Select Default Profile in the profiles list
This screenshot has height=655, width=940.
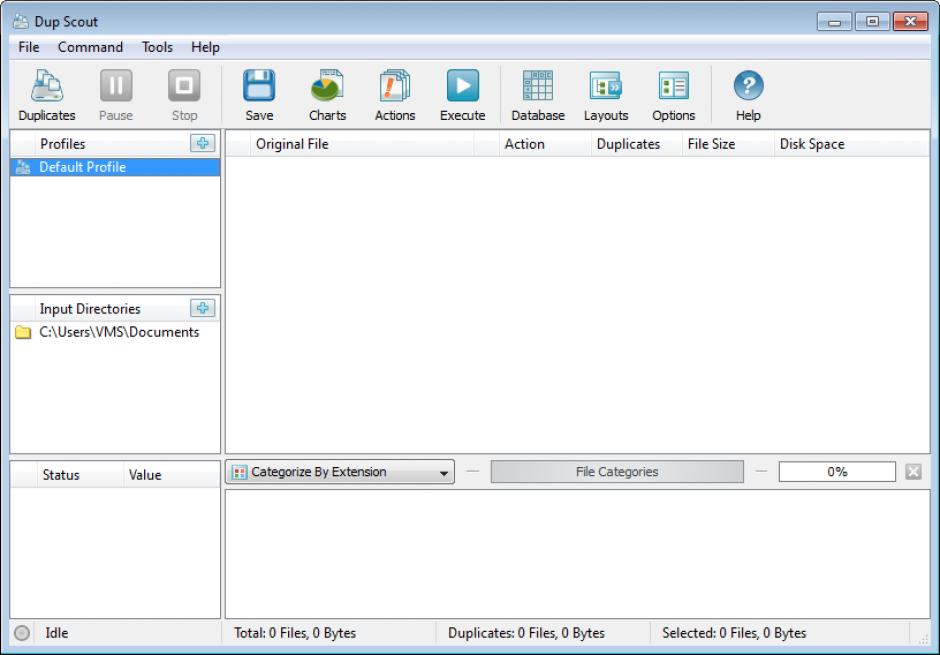(x=83, y=168)
